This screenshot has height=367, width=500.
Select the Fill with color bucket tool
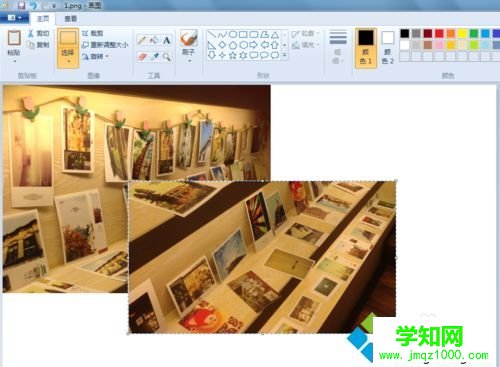(x=154, y=40)
